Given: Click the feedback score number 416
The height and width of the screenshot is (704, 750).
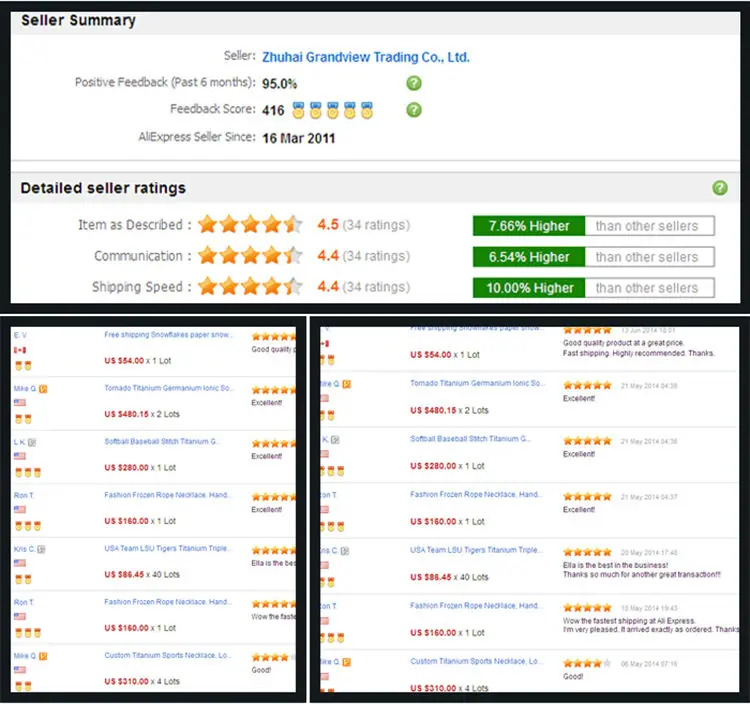Looking at the screenshot, I should (x=273, y=110).
